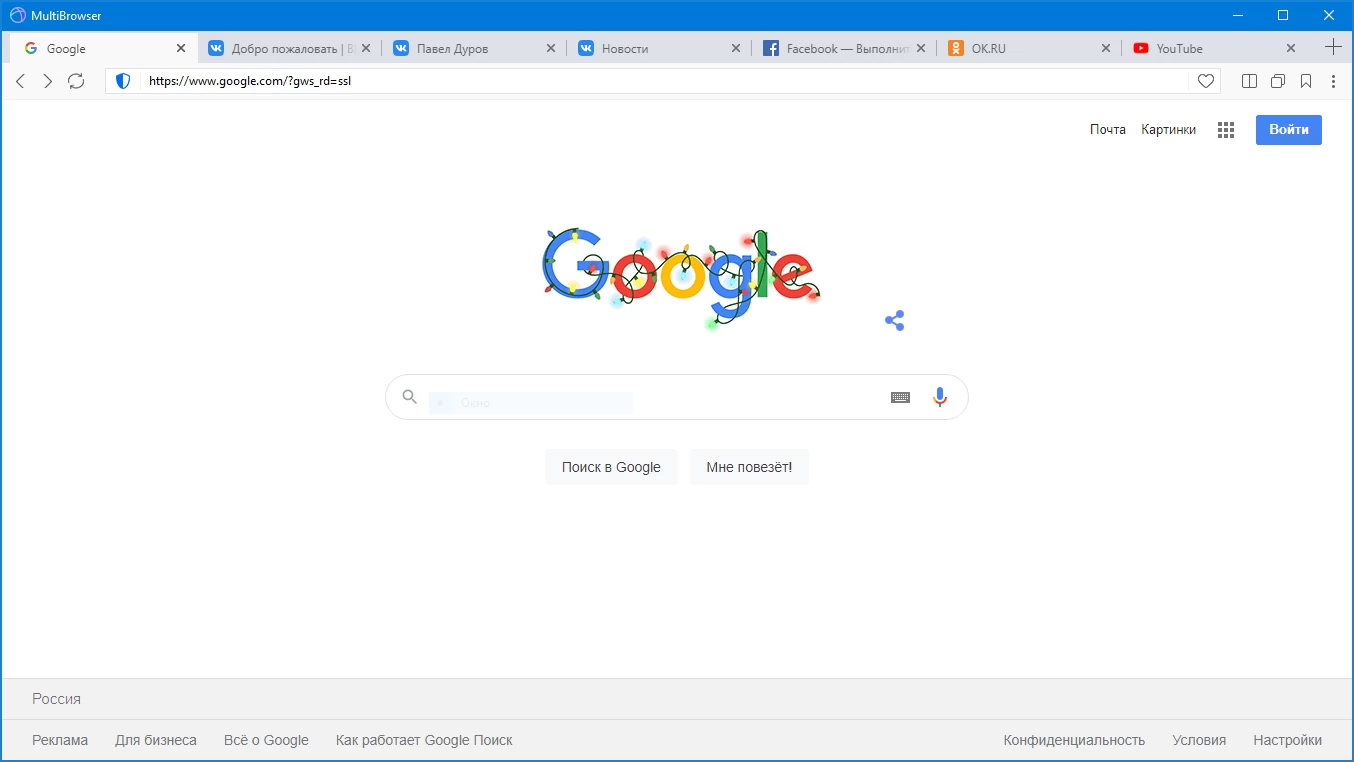Open bookmarks via the bookmark icon

coord(1306,81)
